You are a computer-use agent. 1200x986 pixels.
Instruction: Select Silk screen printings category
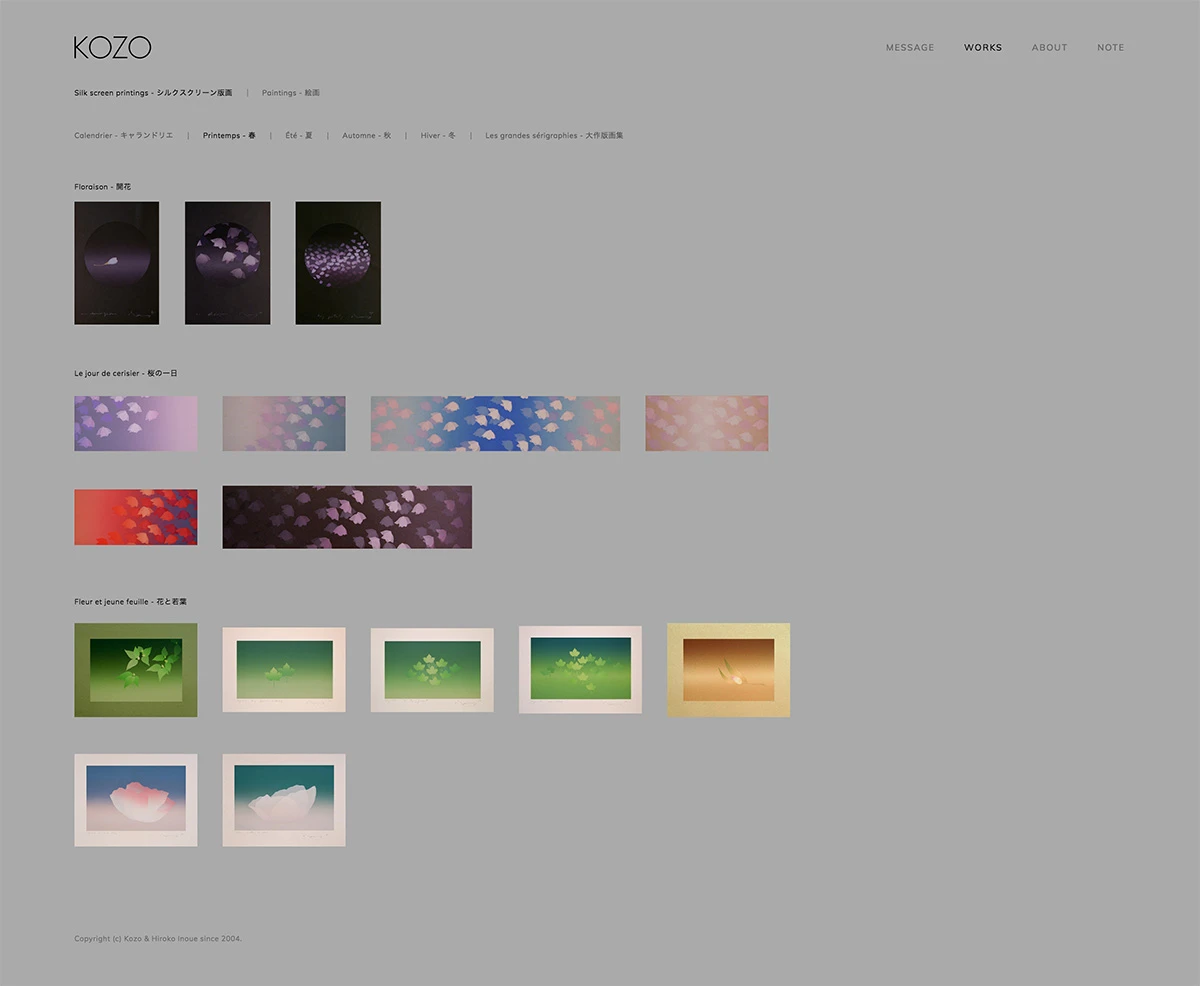pyautogui.click(x=153, y=93)
